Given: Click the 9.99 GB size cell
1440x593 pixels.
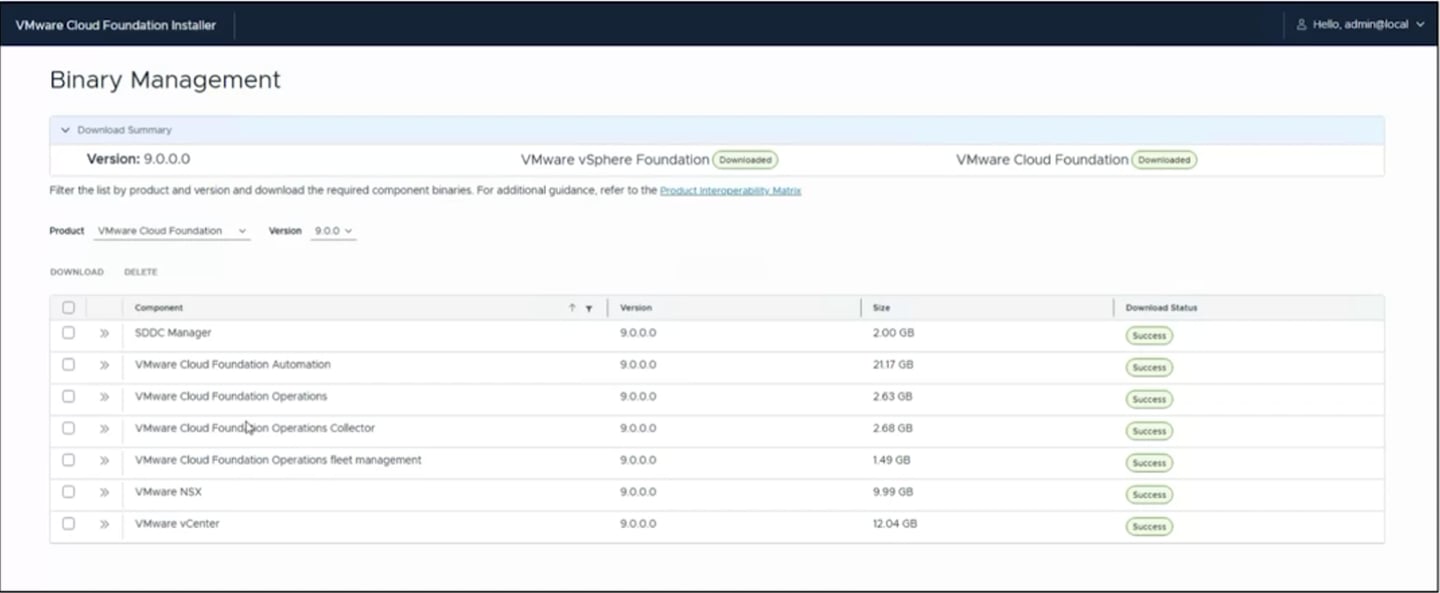Looking at the screenshot, I should pyautogui.click(x=893, y=492).
